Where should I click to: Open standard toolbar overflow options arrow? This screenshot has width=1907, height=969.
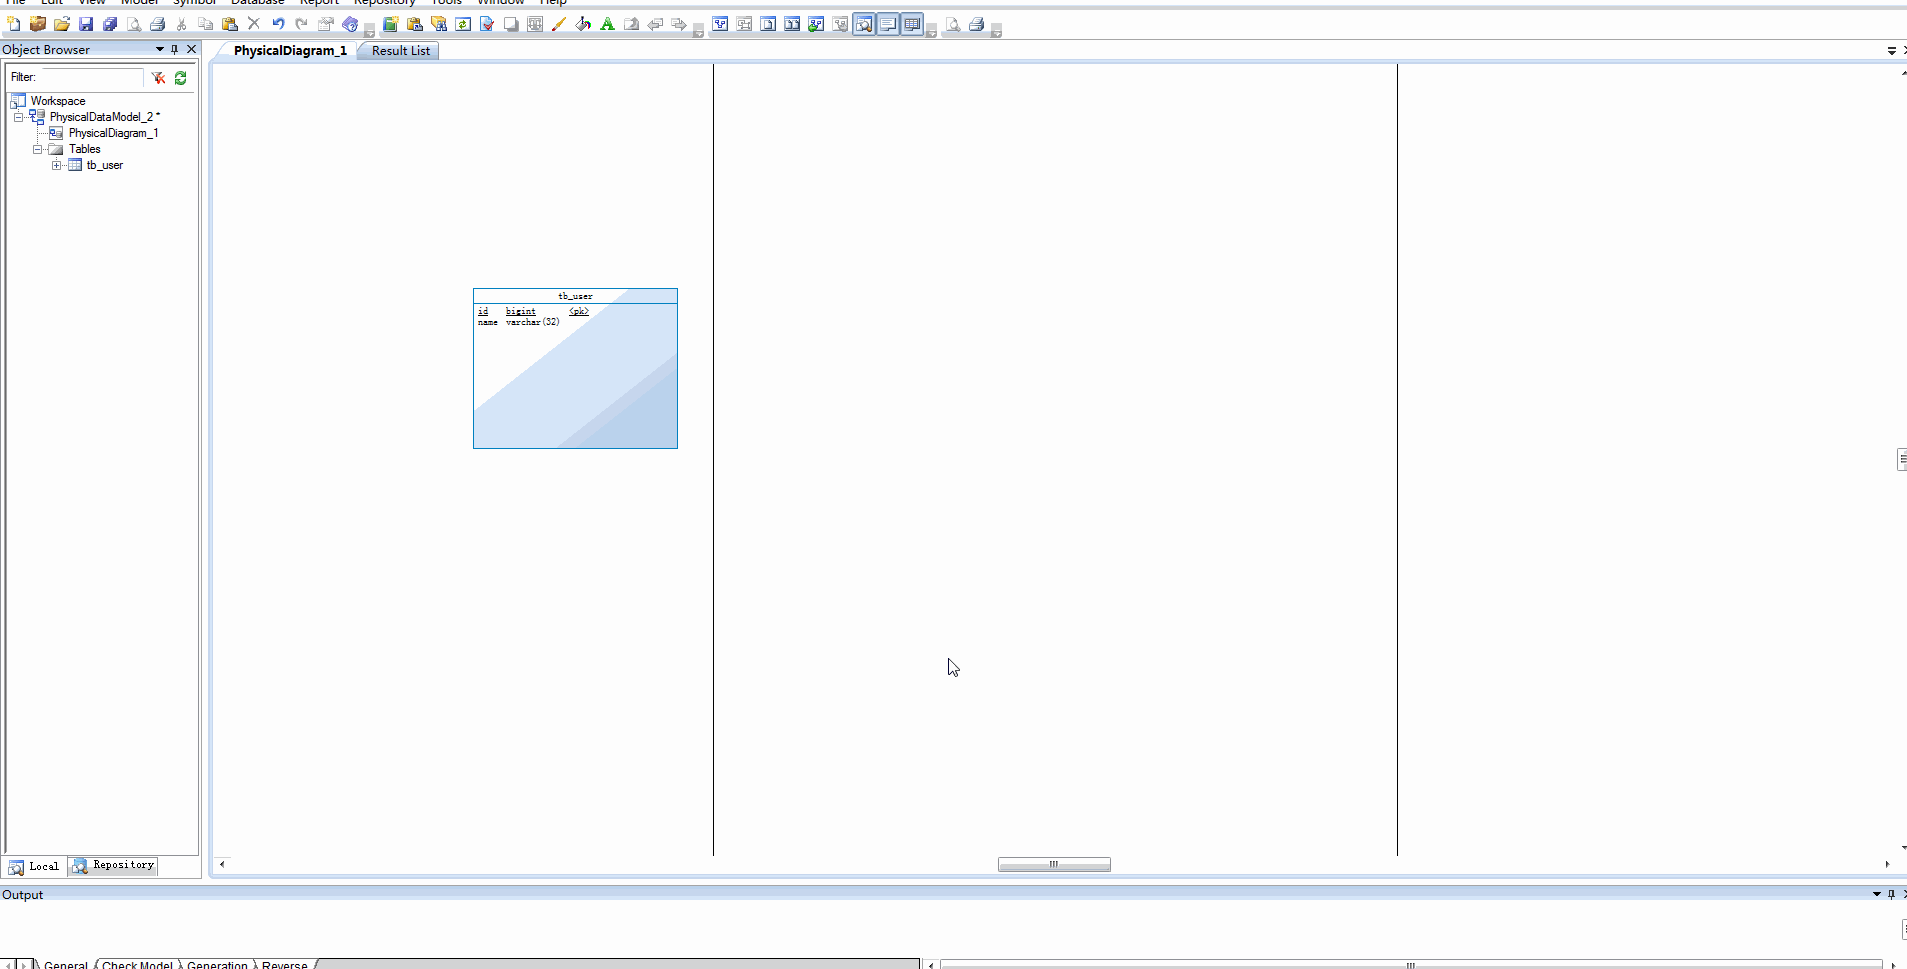pos(369,32)
